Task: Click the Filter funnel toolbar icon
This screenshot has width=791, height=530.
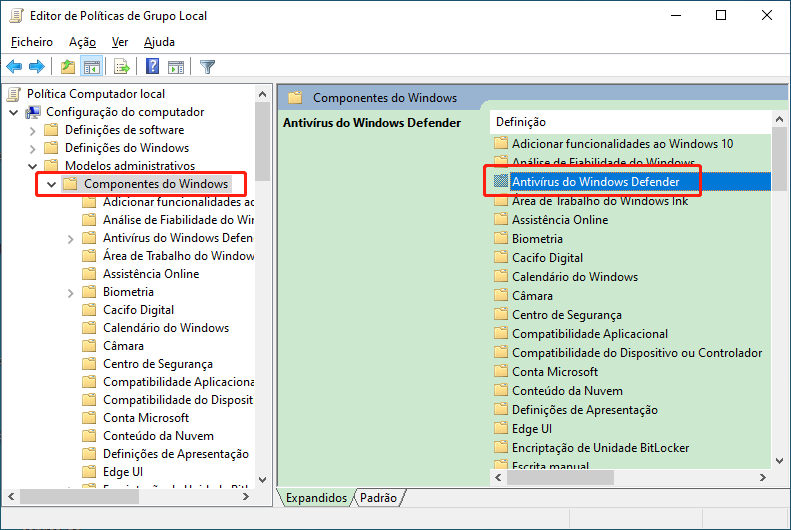Action: click(207, 66)
